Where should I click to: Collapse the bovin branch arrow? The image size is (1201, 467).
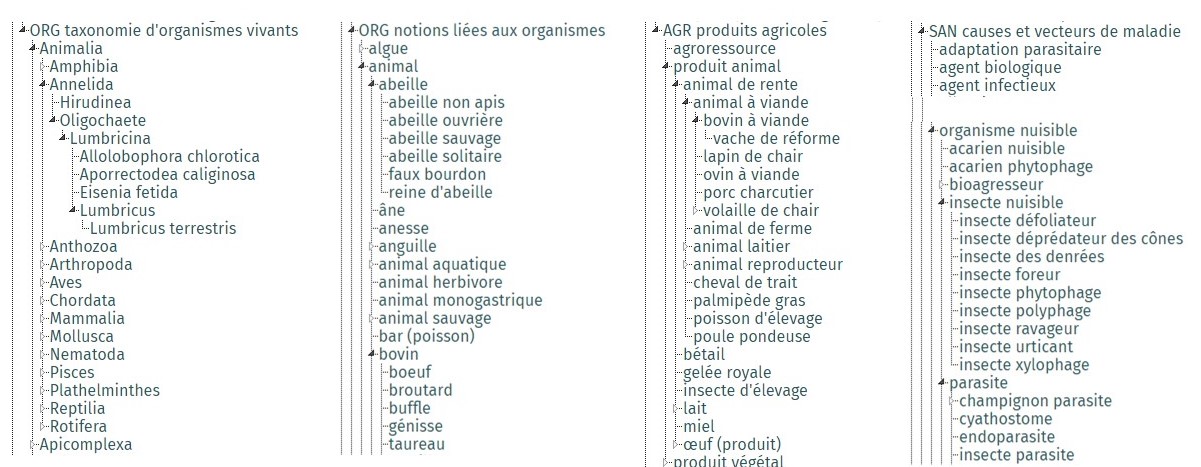[x=372, y=354]
